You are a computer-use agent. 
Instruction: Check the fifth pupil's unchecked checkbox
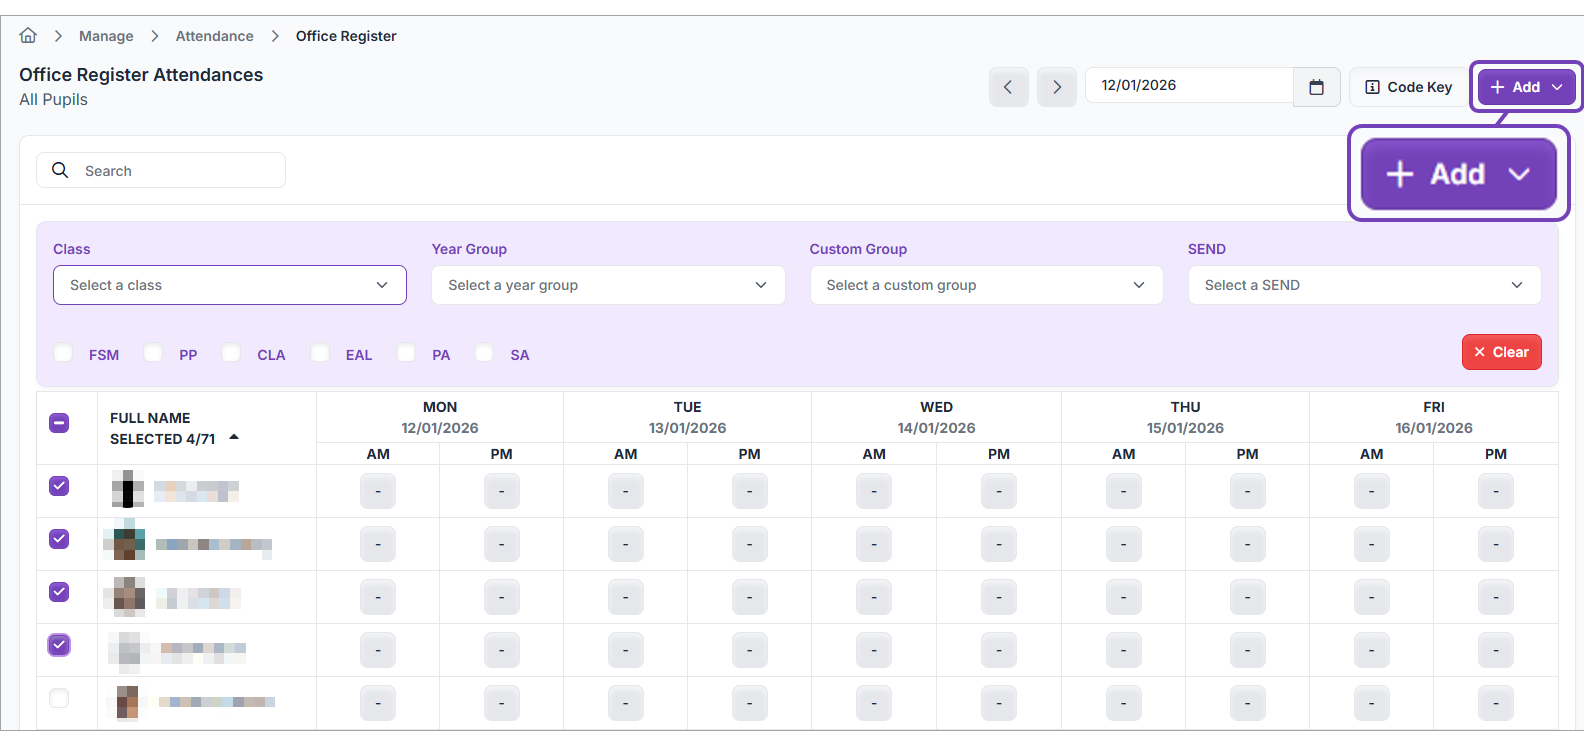pyautogui.click(x=59, y=698)
